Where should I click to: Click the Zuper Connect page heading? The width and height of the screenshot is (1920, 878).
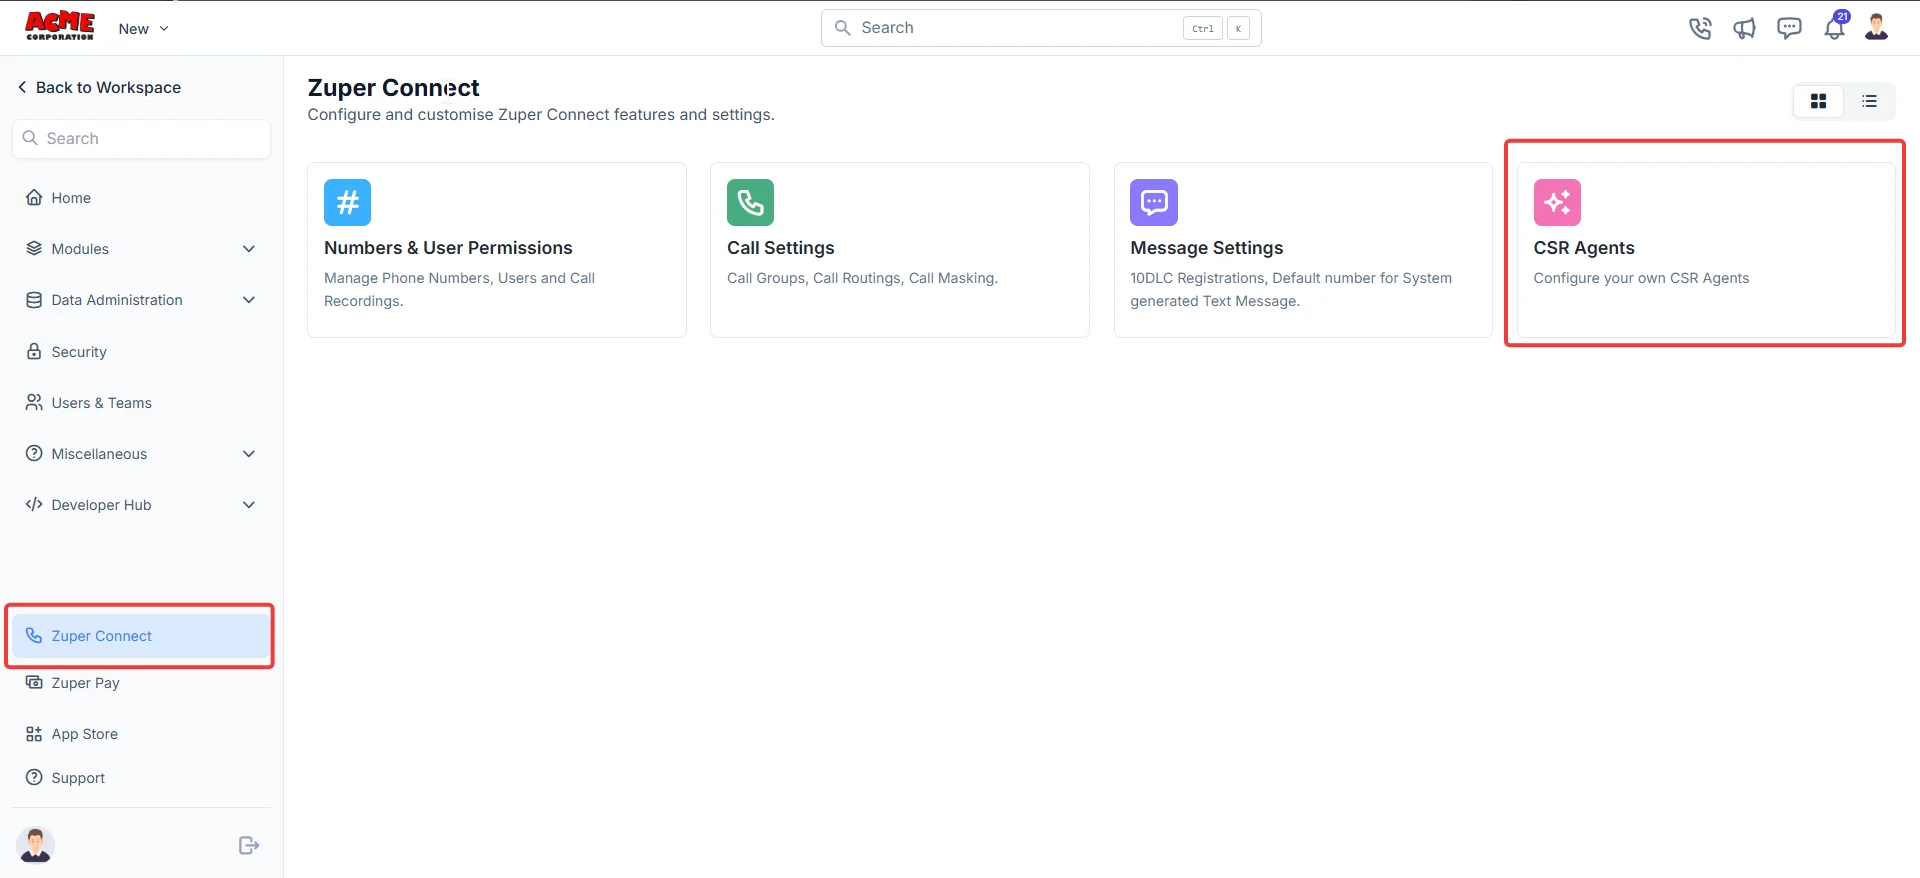pyautogui.click(x=393, y=88)
